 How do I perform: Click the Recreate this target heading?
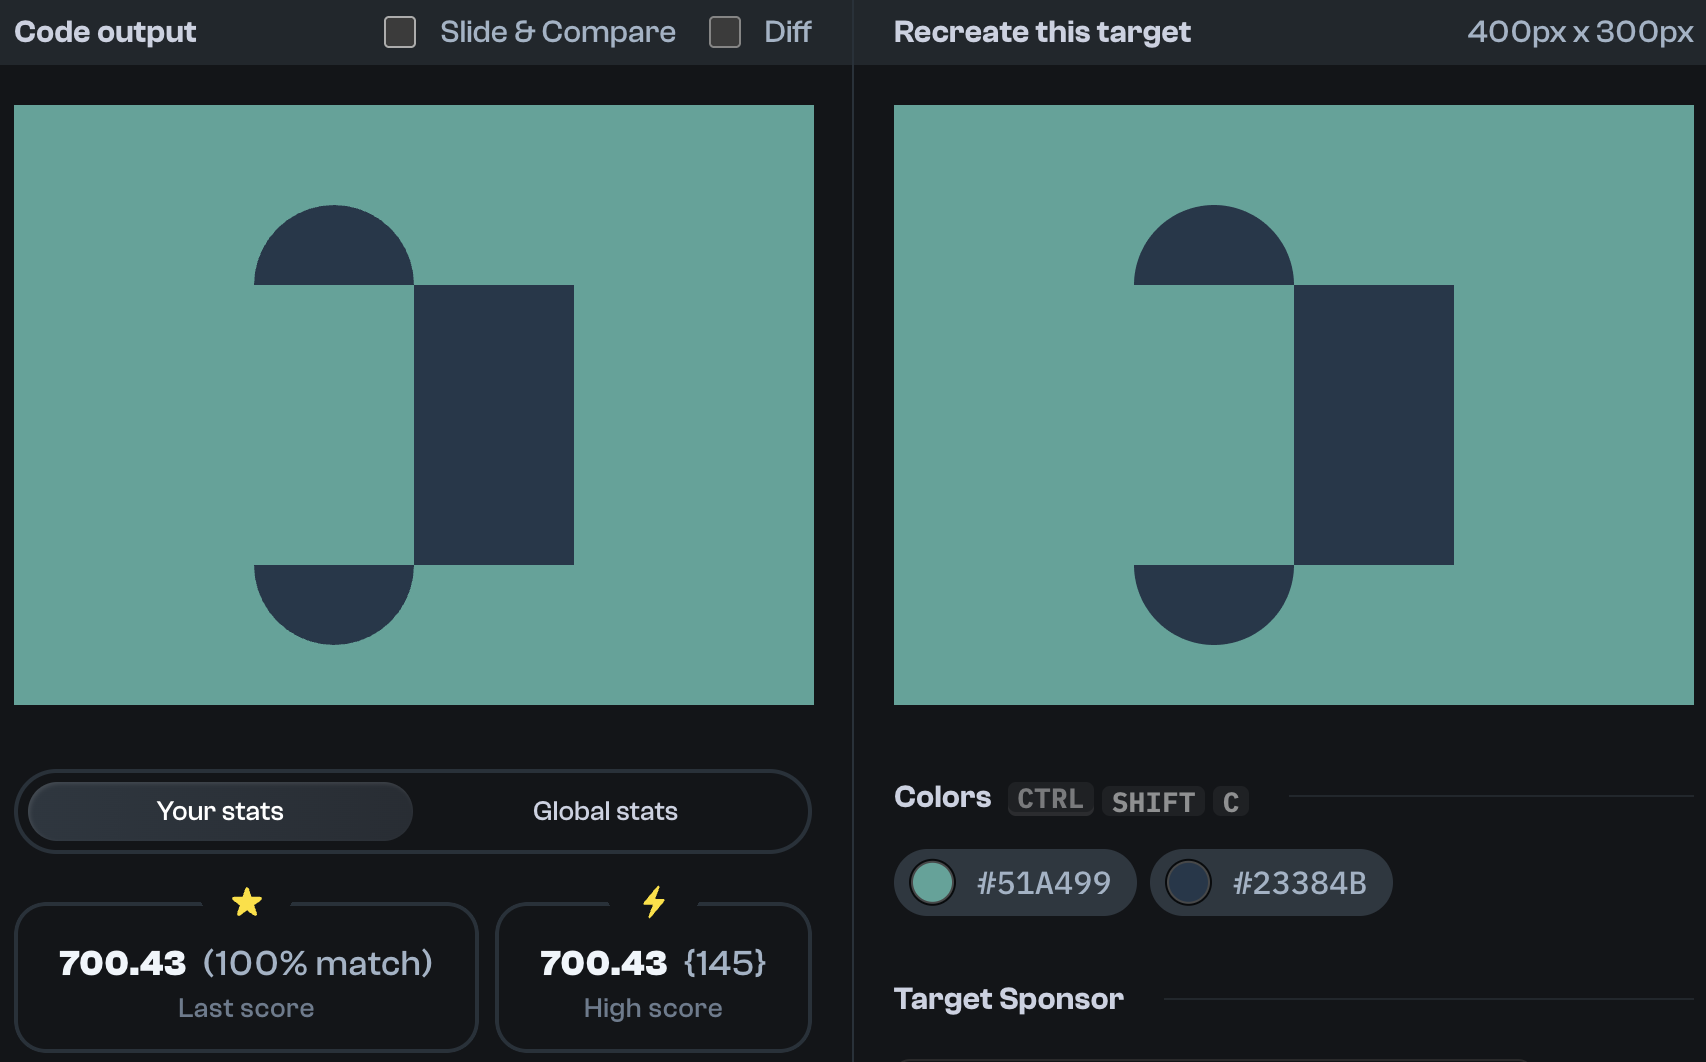point(1042,31)
